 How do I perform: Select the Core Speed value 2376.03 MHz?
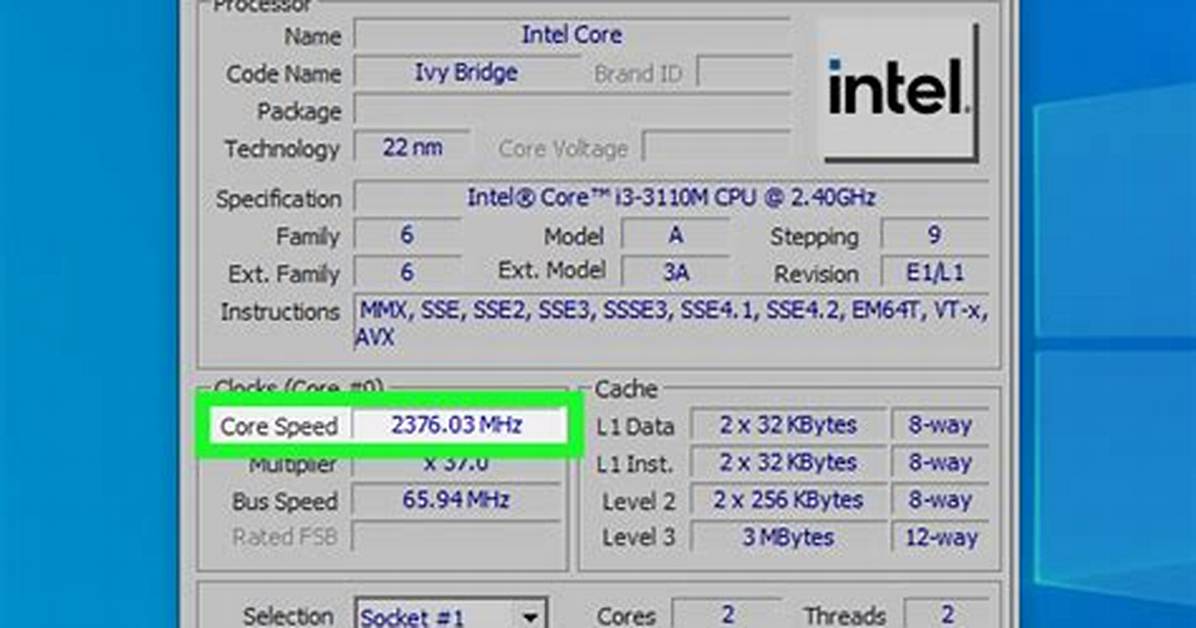pos(457,425)
